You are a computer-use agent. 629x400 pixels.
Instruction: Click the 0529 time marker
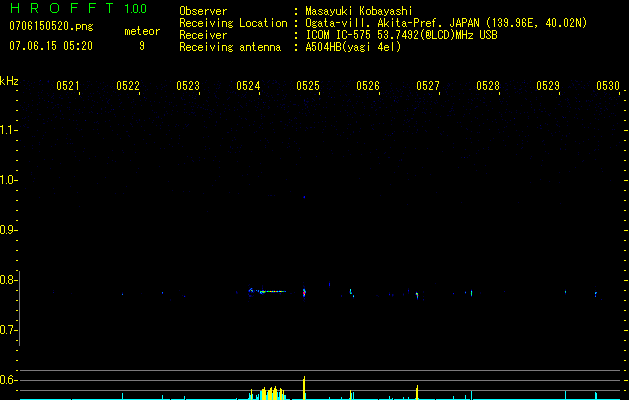point(548,86)
